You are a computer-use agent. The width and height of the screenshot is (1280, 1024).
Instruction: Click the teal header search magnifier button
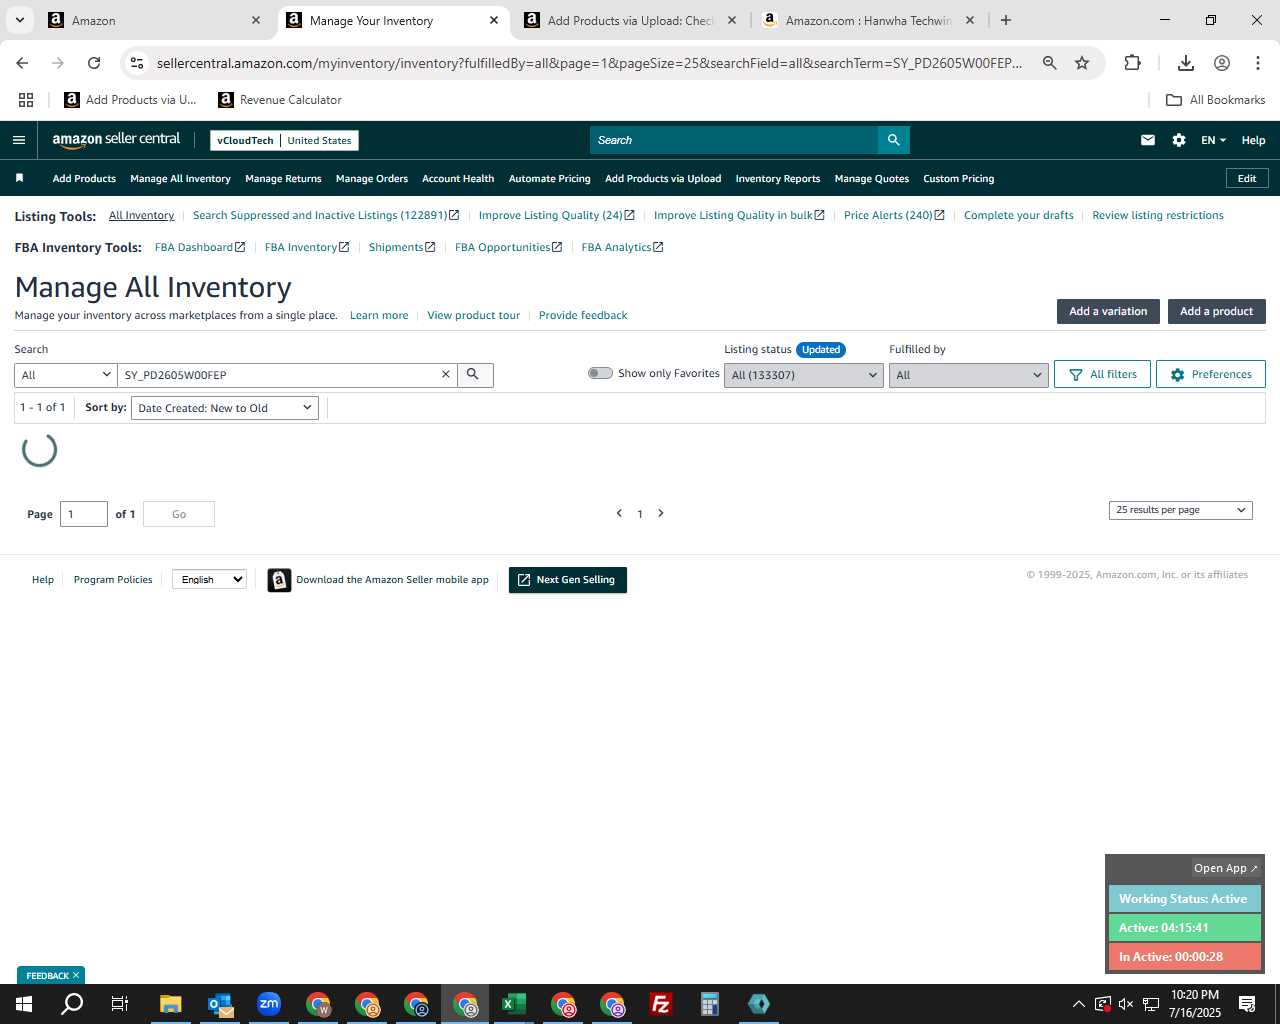coord(894,140)
